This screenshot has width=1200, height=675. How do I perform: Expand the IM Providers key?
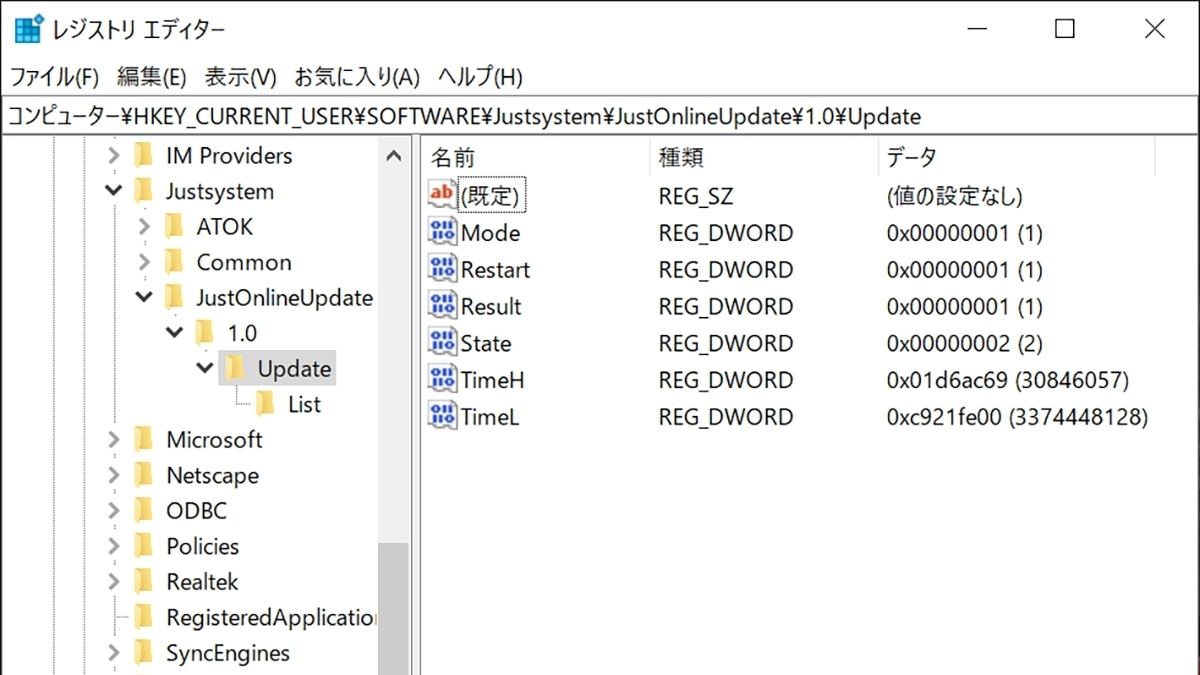(x=114, y=156)
